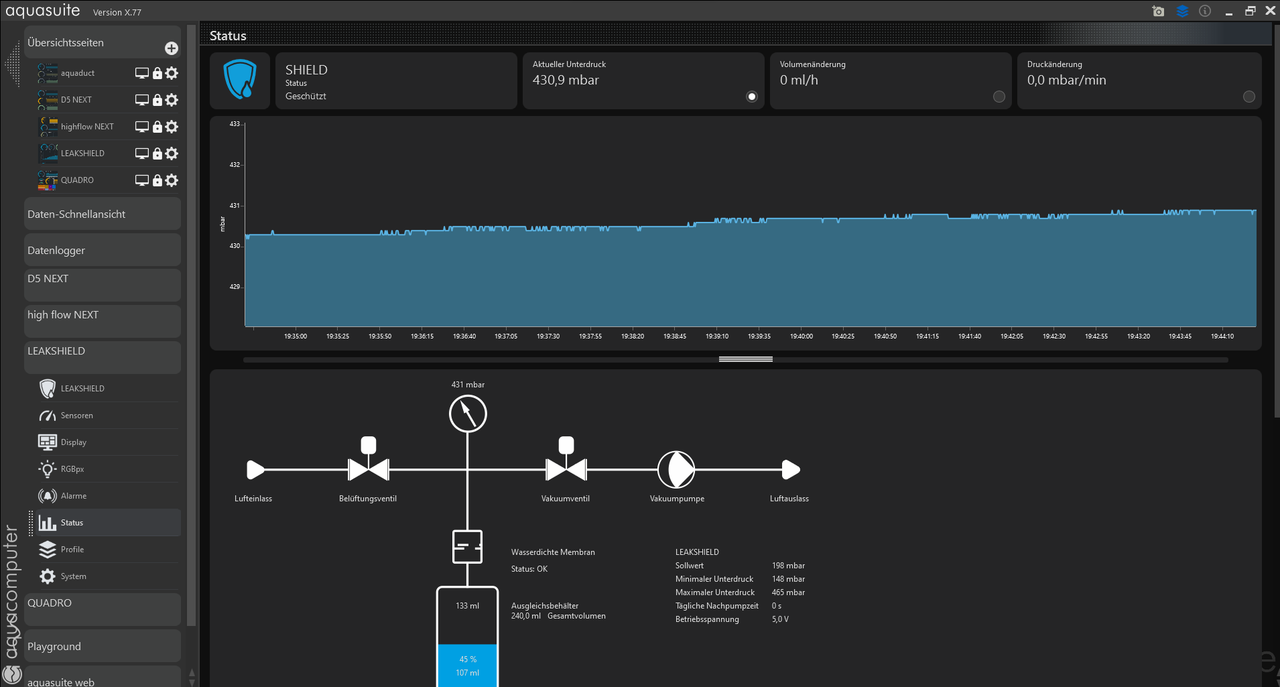Select Volumenänderung chart radio button
1280x687 pixels.
pyautogui.click(x=999, y=97)
